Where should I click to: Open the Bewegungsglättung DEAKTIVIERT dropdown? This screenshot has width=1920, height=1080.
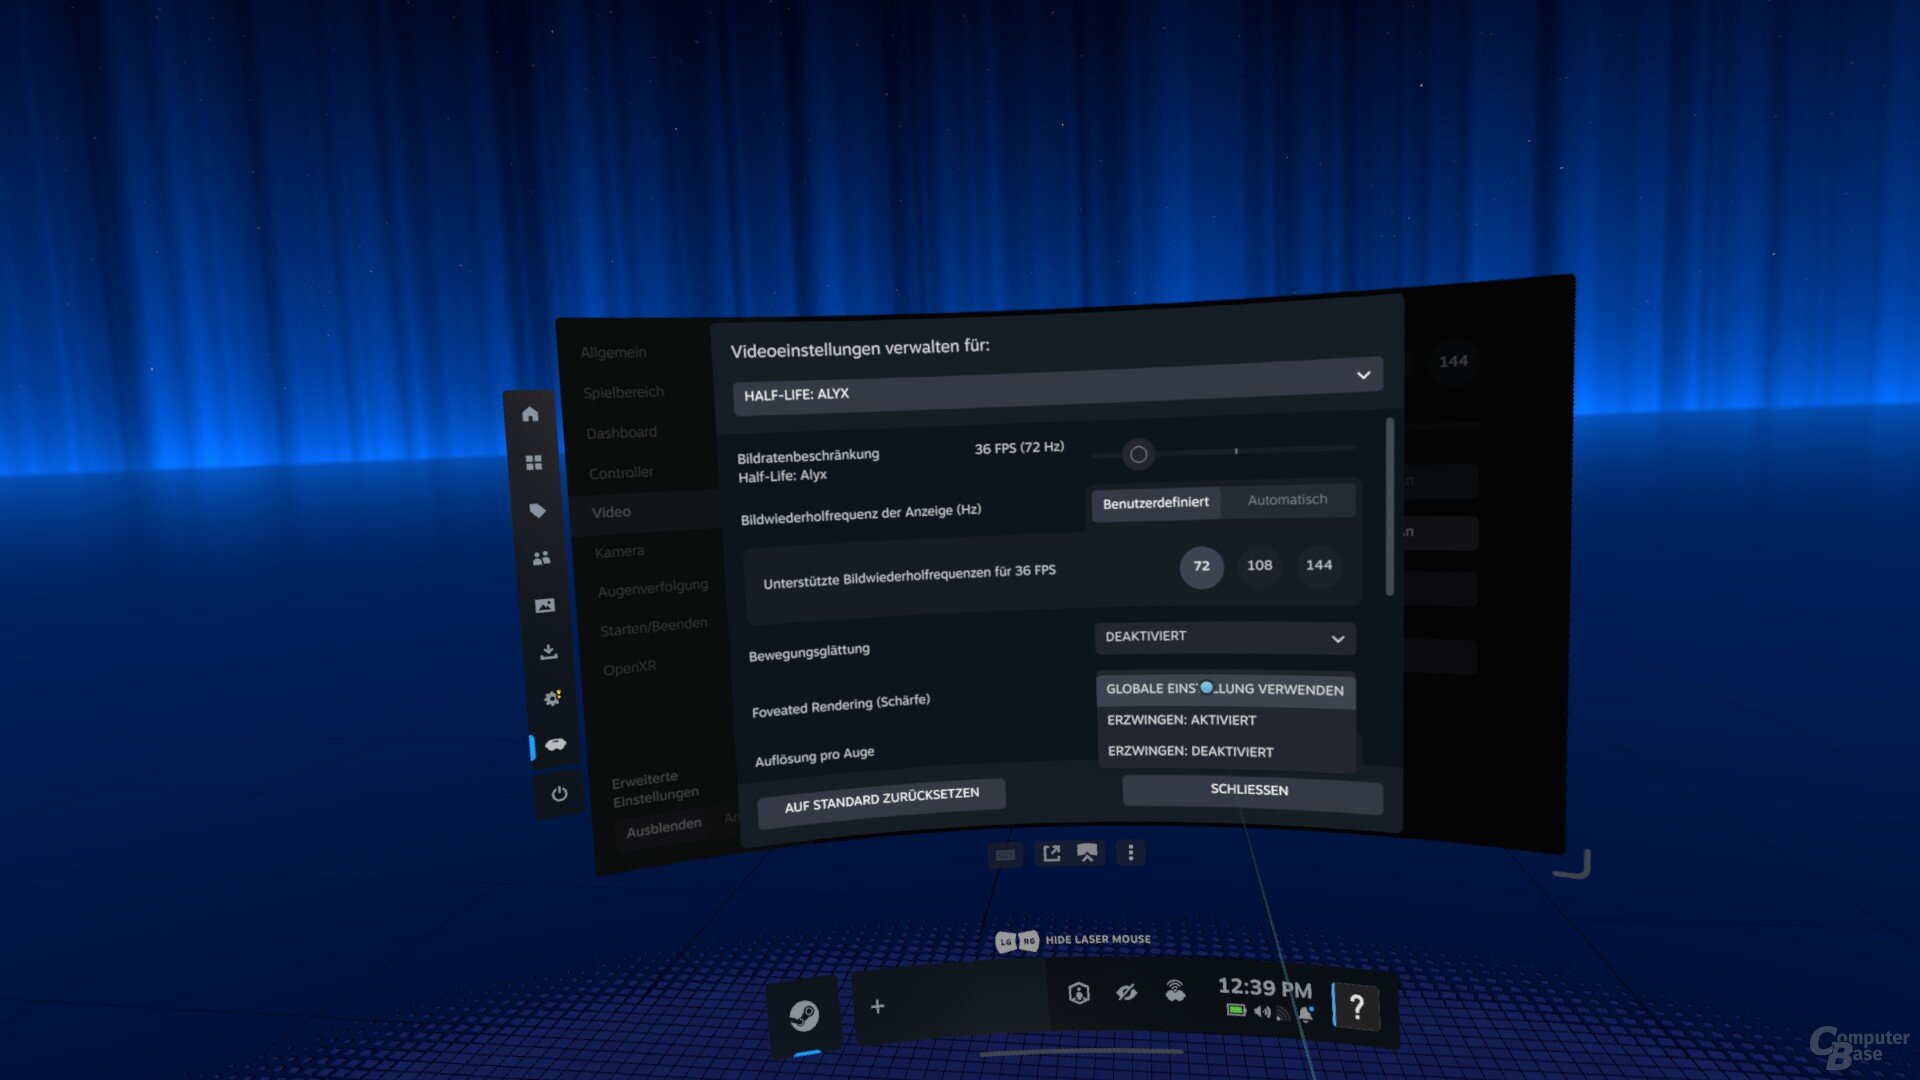tap(1225, 637)
